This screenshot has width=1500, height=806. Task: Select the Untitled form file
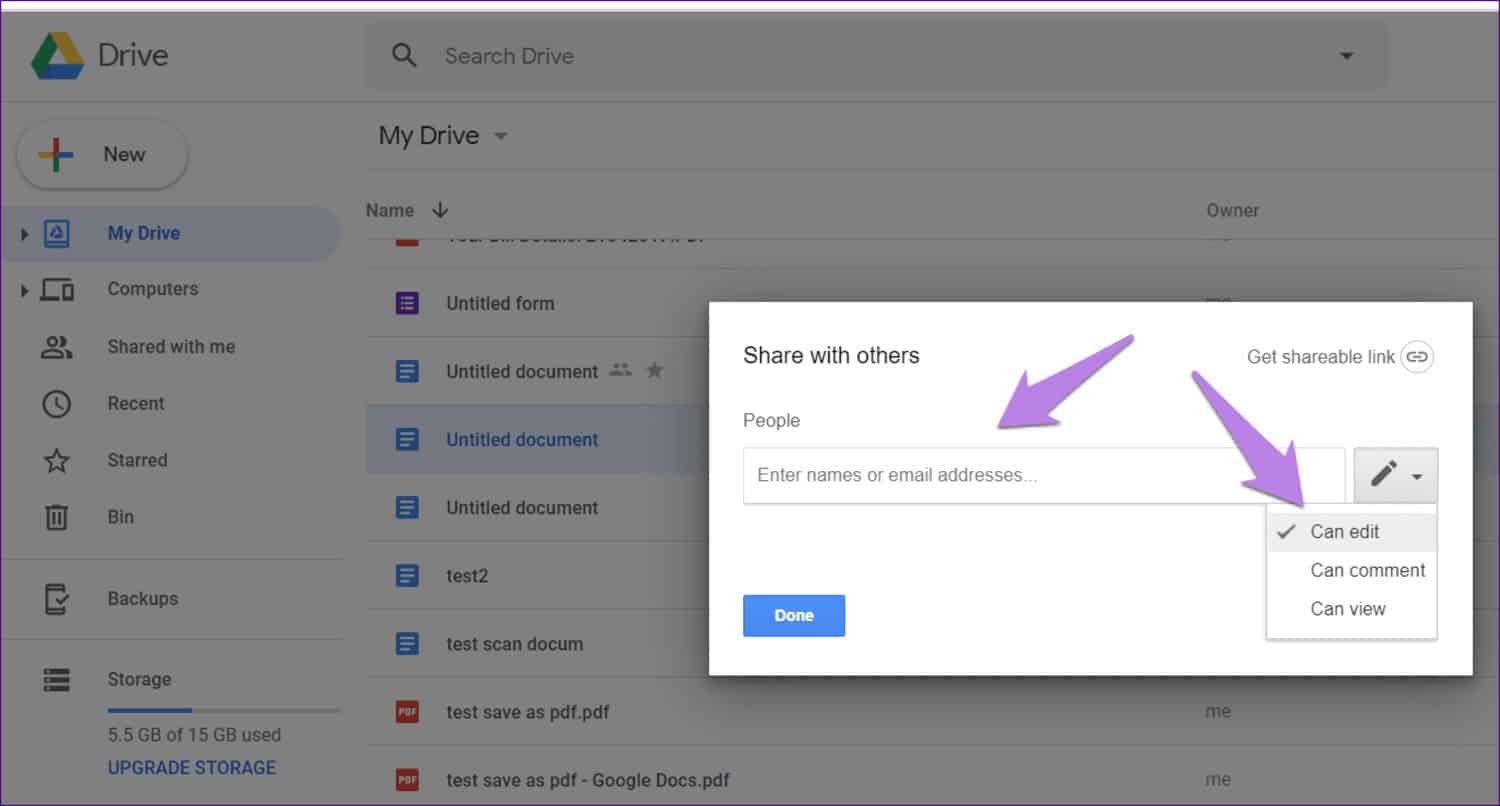pyautogui.click(x=500, y=303)
